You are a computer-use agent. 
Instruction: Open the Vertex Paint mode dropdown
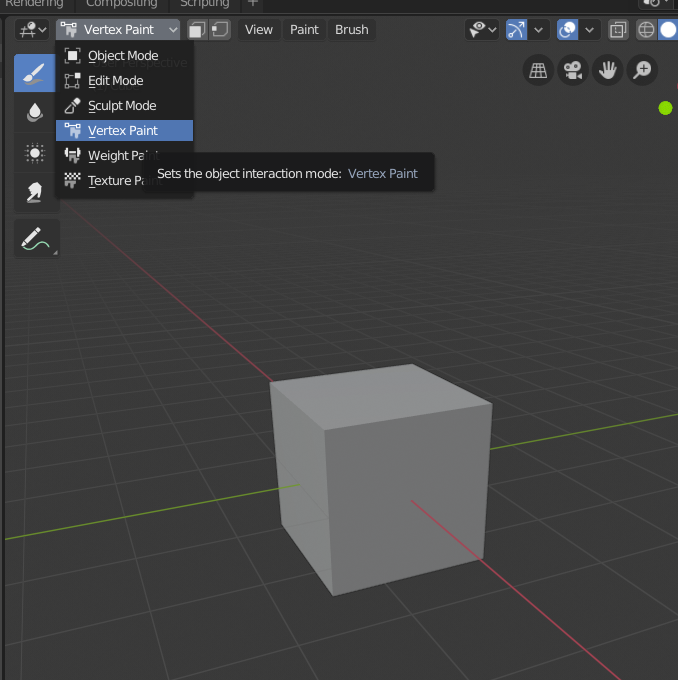118,30
